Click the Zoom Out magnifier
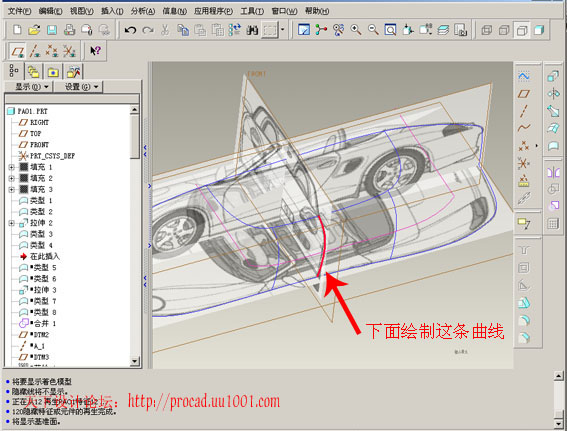Image resolution: width=567 pixels, height=431 pixels. pos(373,29)
